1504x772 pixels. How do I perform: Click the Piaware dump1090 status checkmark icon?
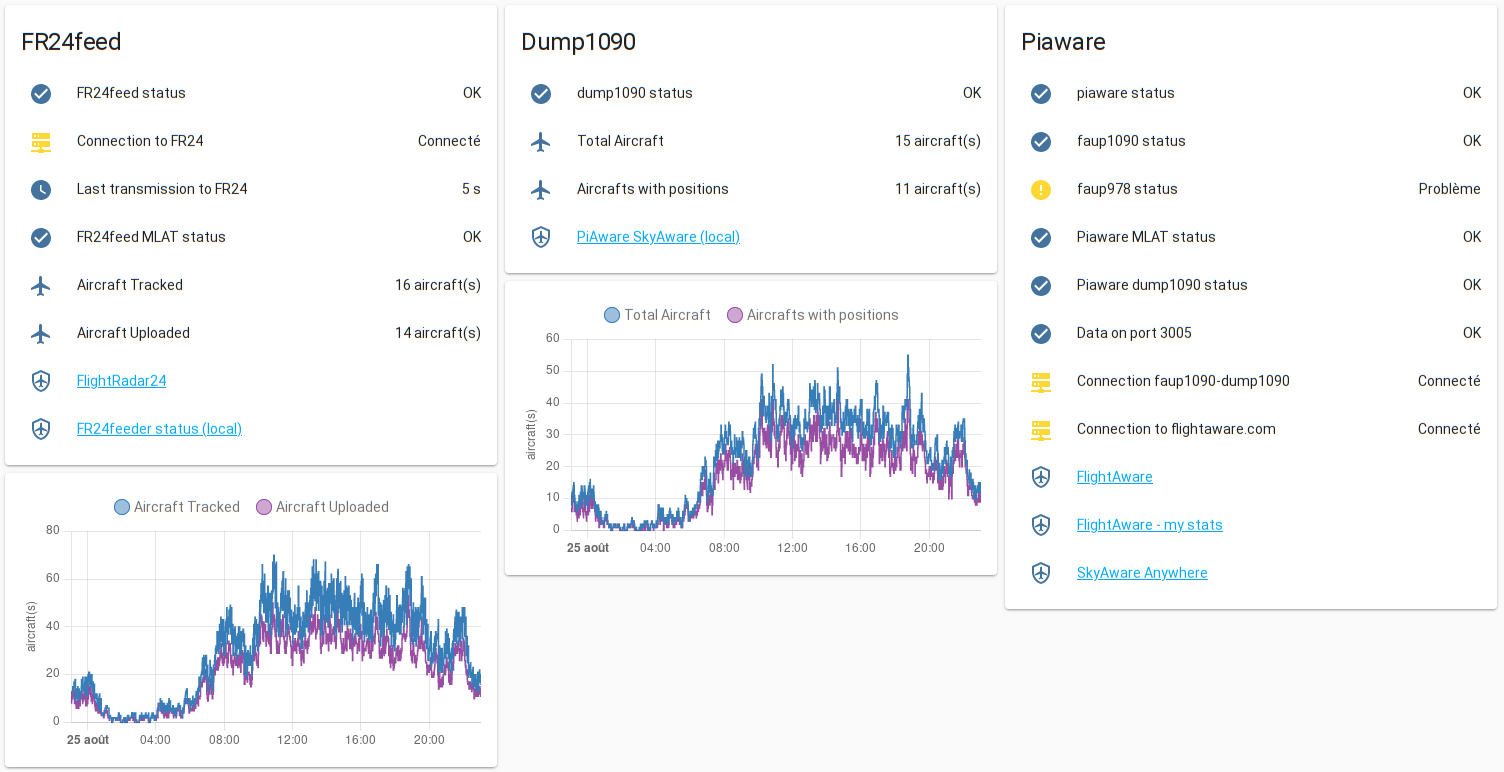tap(1041, 285)
